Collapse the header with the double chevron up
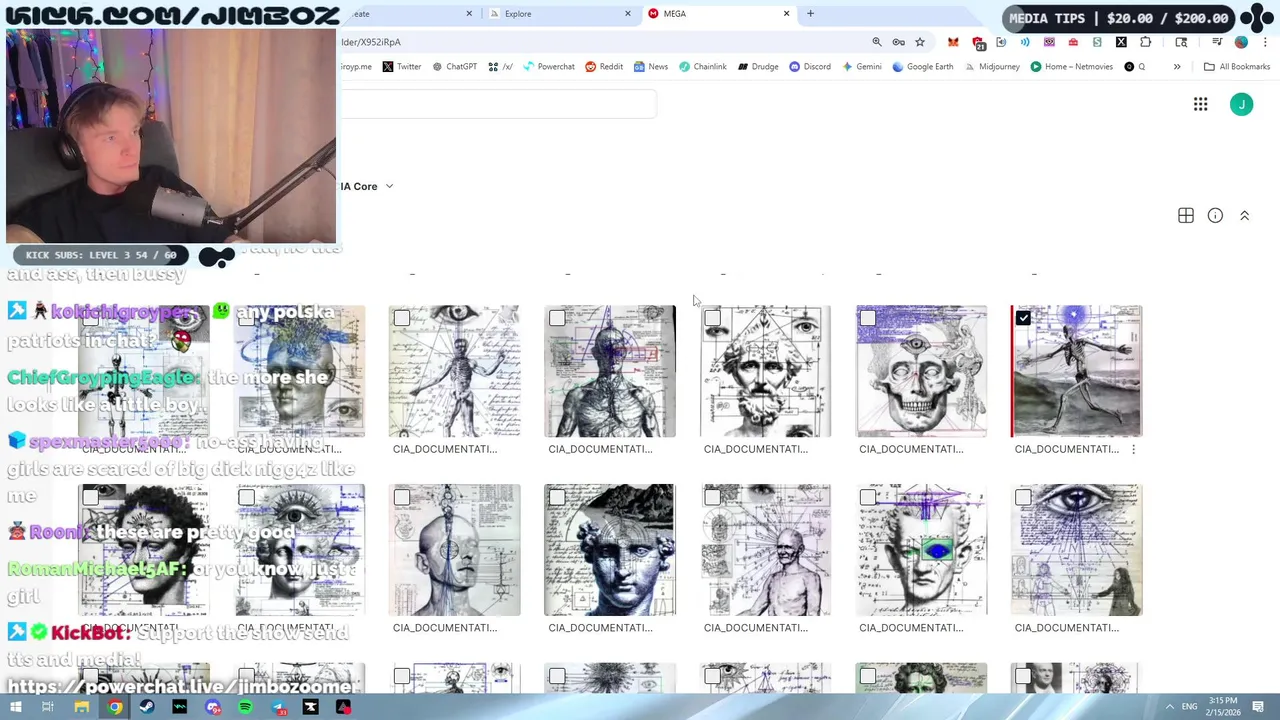The height and width of the screenshot is (720, 1280). click(x=1244, y=216)
